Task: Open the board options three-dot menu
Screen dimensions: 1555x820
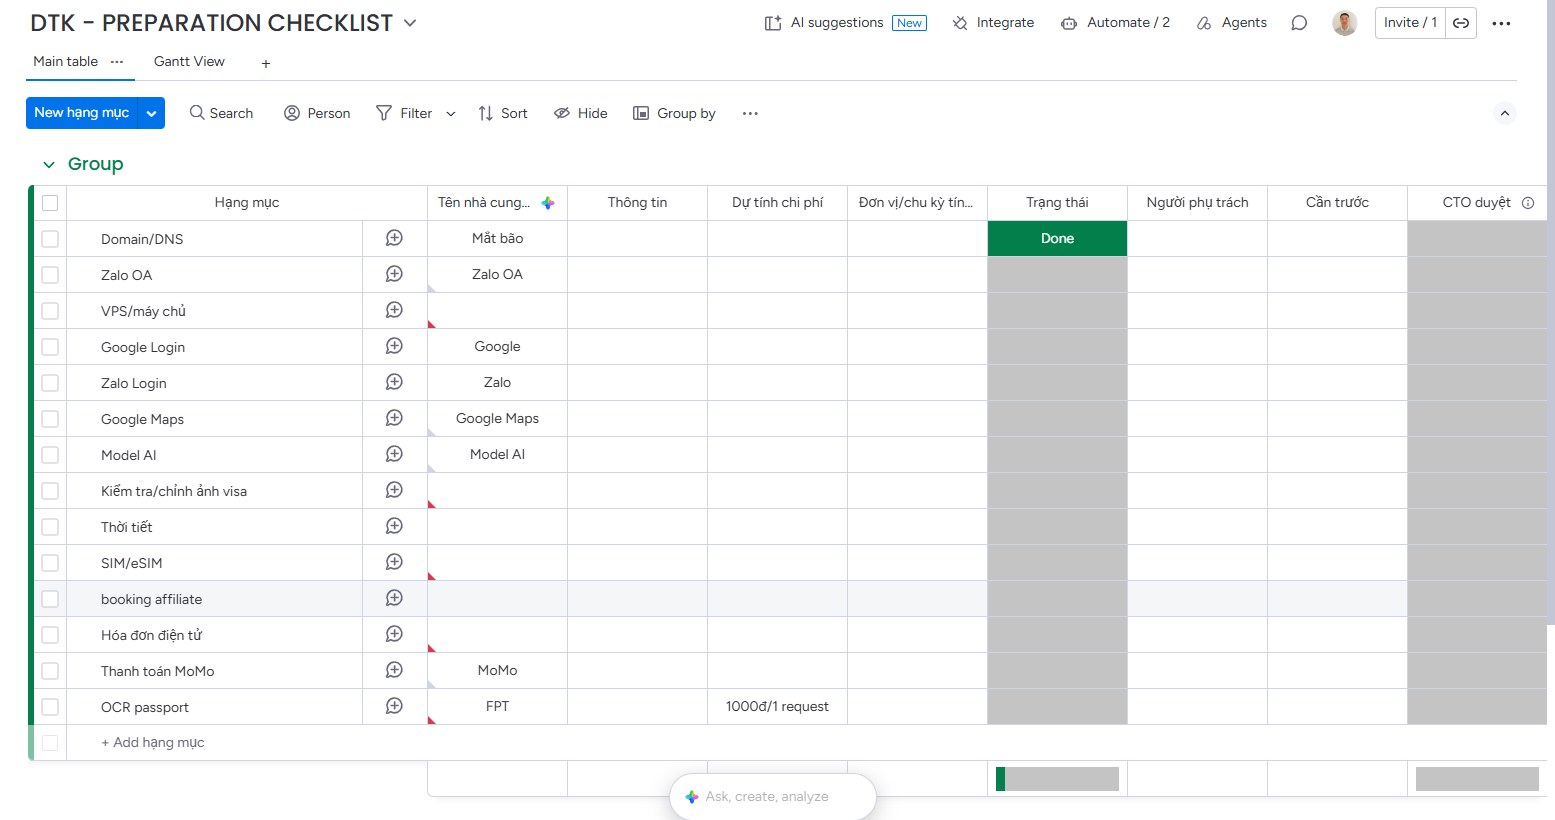Action: coord(1501,23)
